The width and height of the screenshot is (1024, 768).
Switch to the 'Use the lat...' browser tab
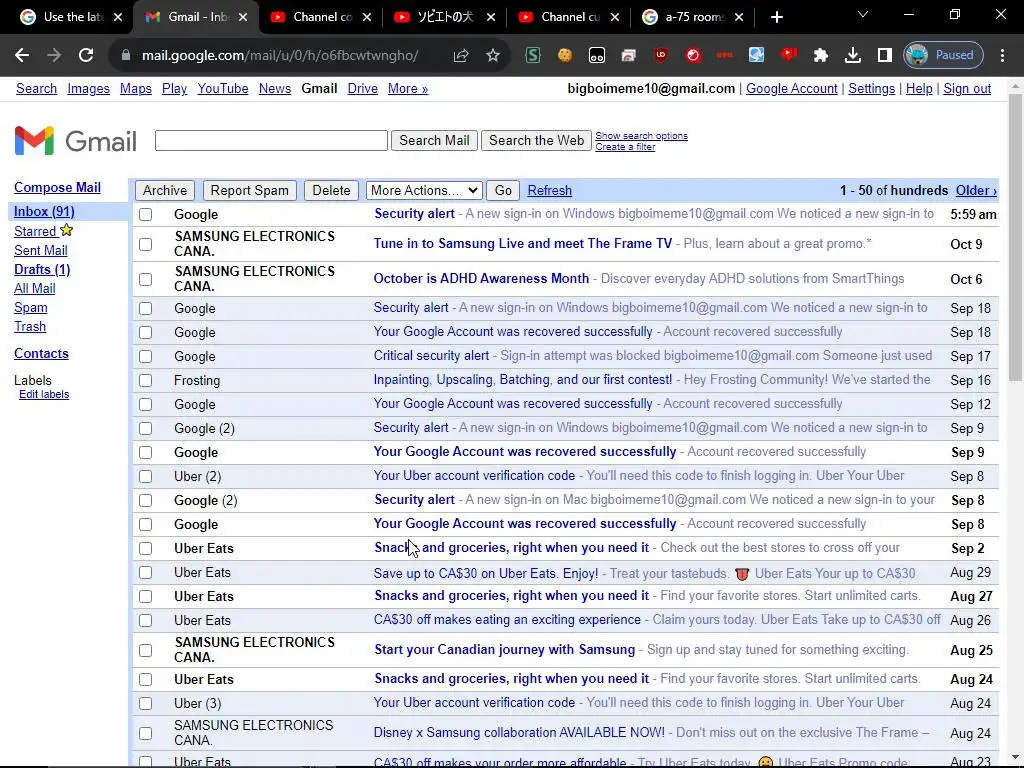(x=72, y=17)
